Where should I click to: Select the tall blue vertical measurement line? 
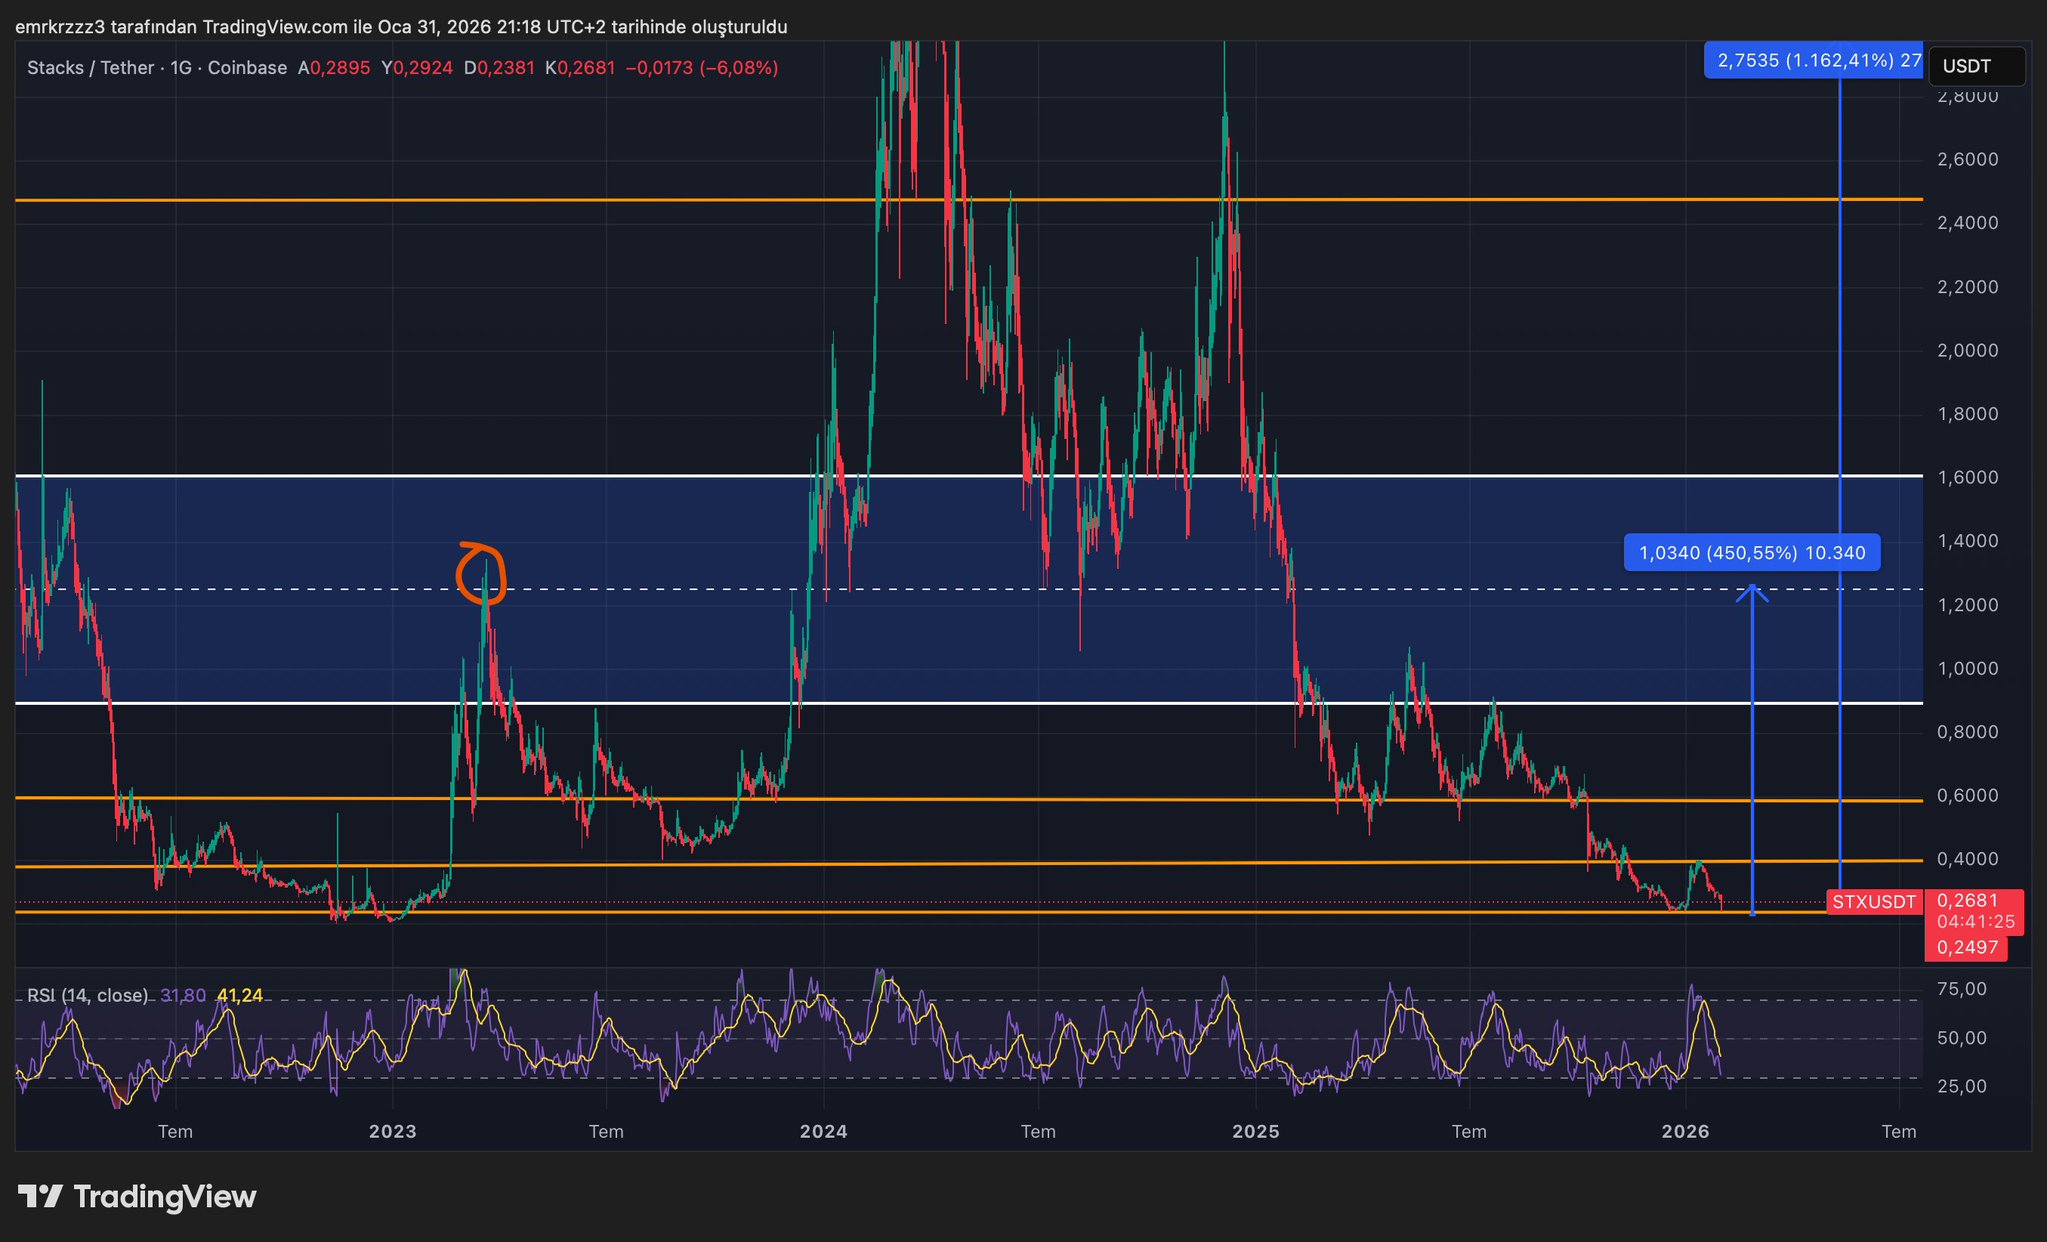pos(1840,400)
